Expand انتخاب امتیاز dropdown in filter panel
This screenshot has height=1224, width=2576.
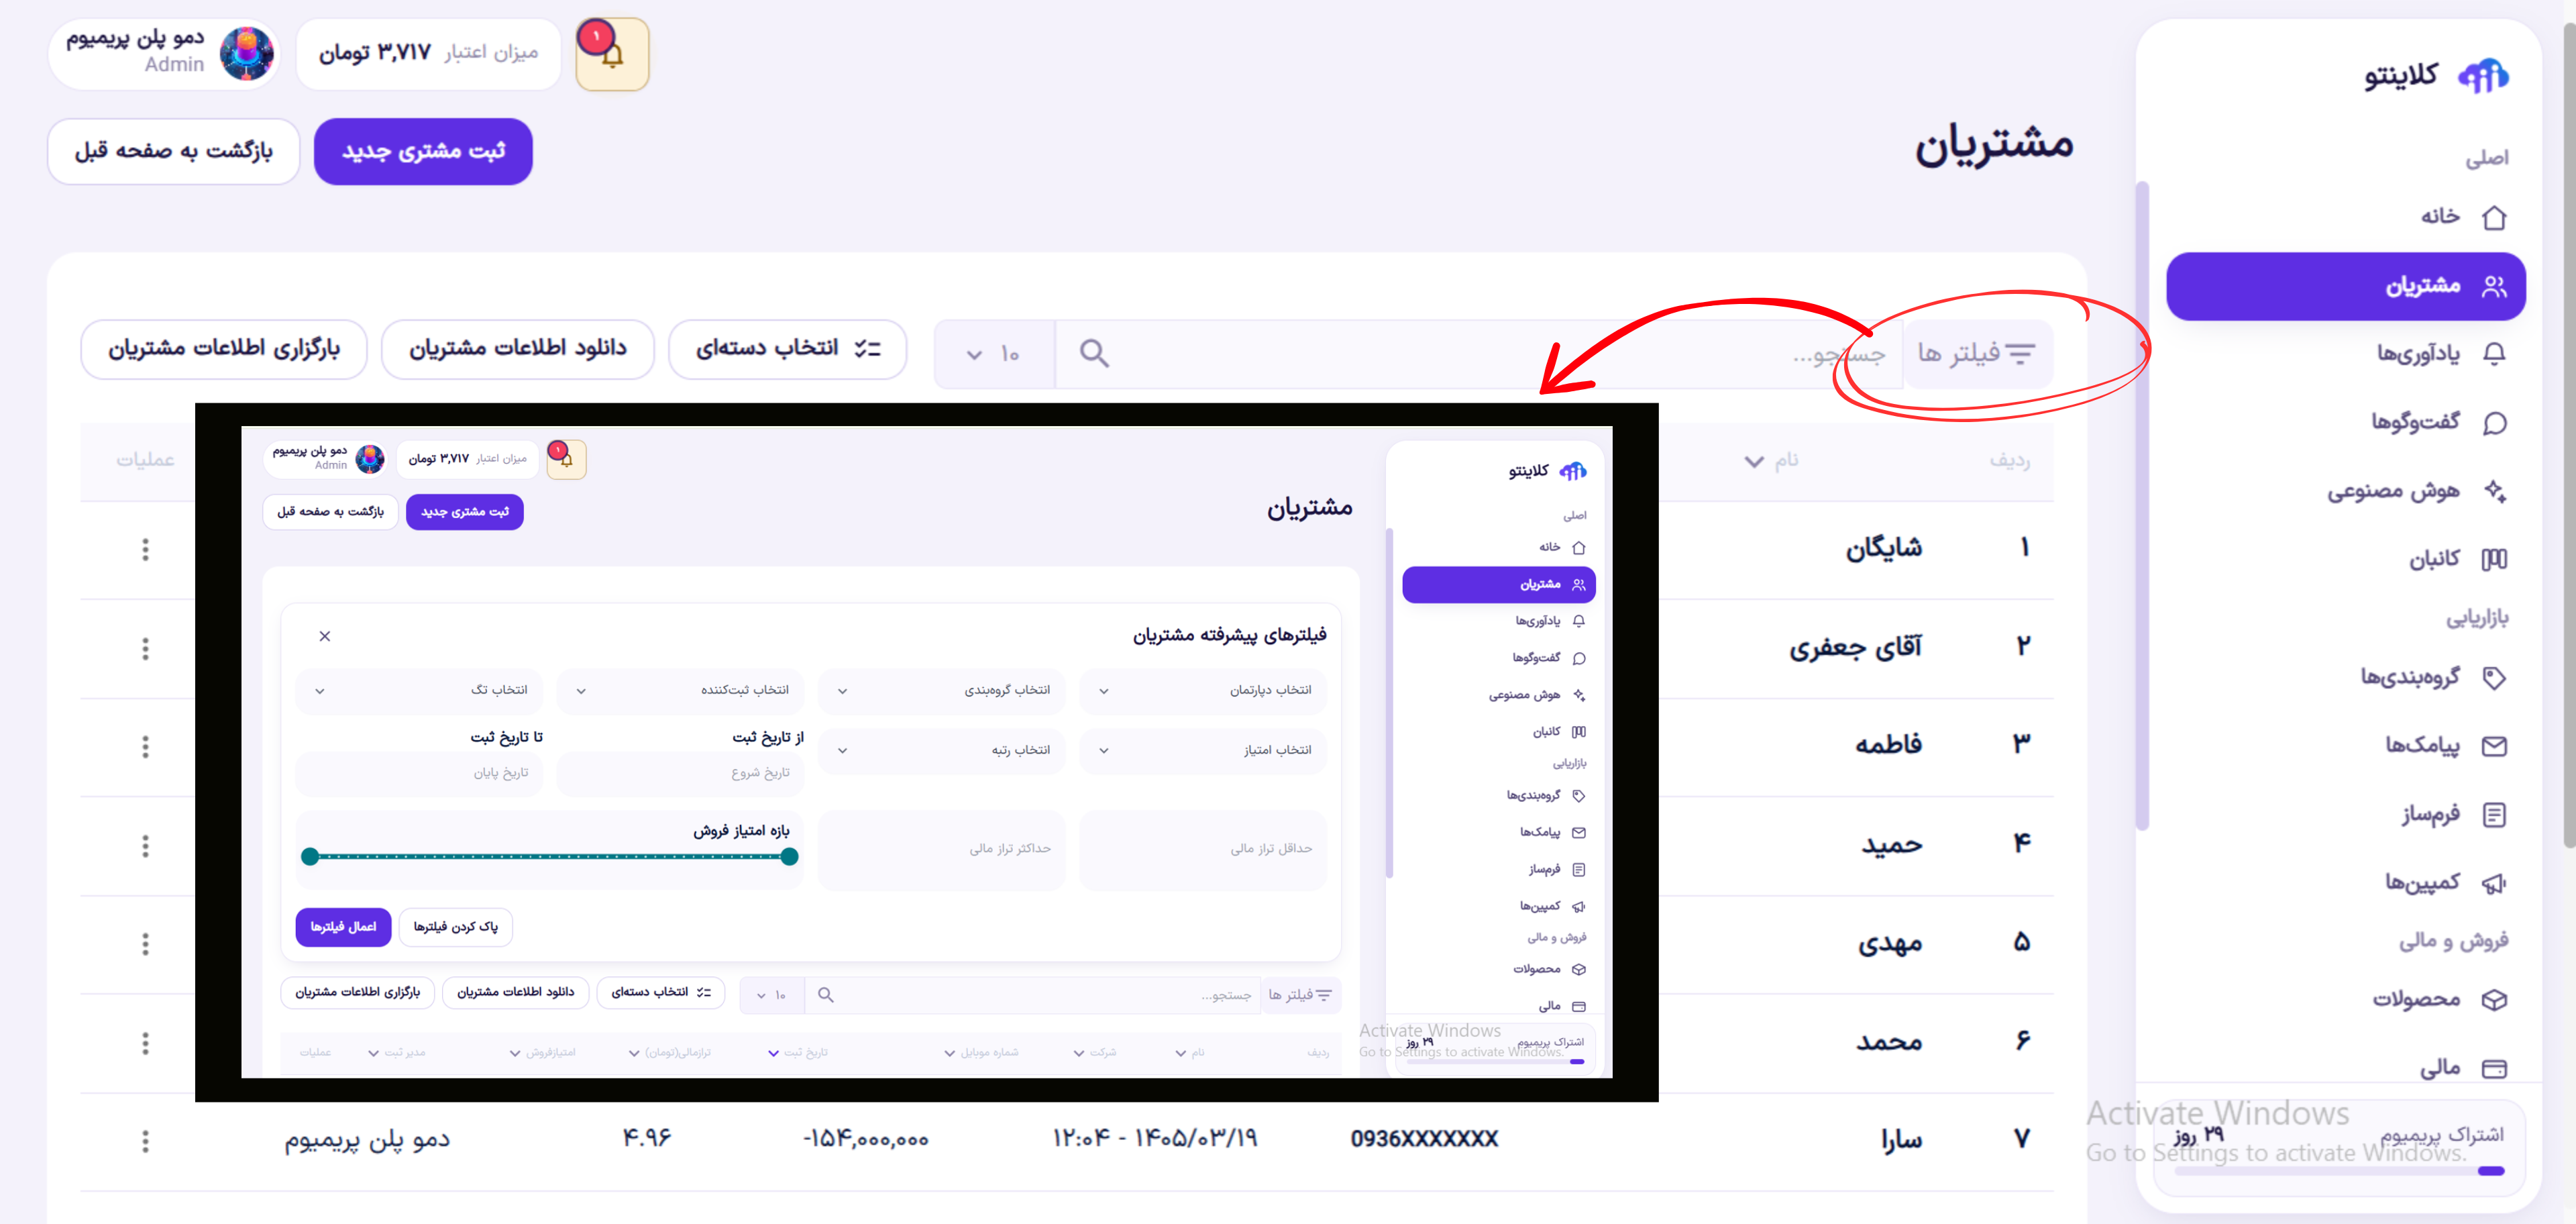(x=1203, y=751)
